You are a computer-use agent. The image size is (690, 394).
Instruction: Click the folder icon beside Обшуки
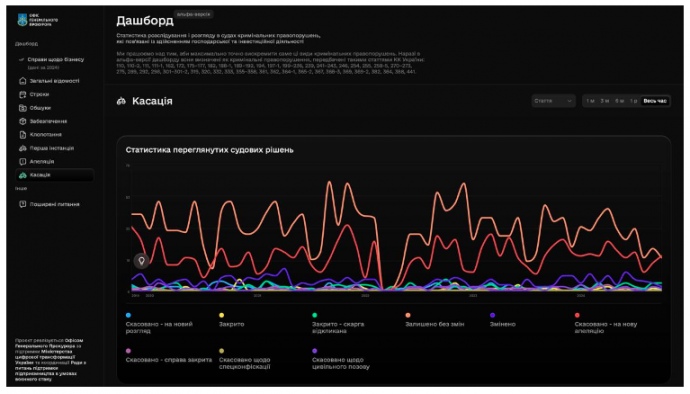[23, 108]
